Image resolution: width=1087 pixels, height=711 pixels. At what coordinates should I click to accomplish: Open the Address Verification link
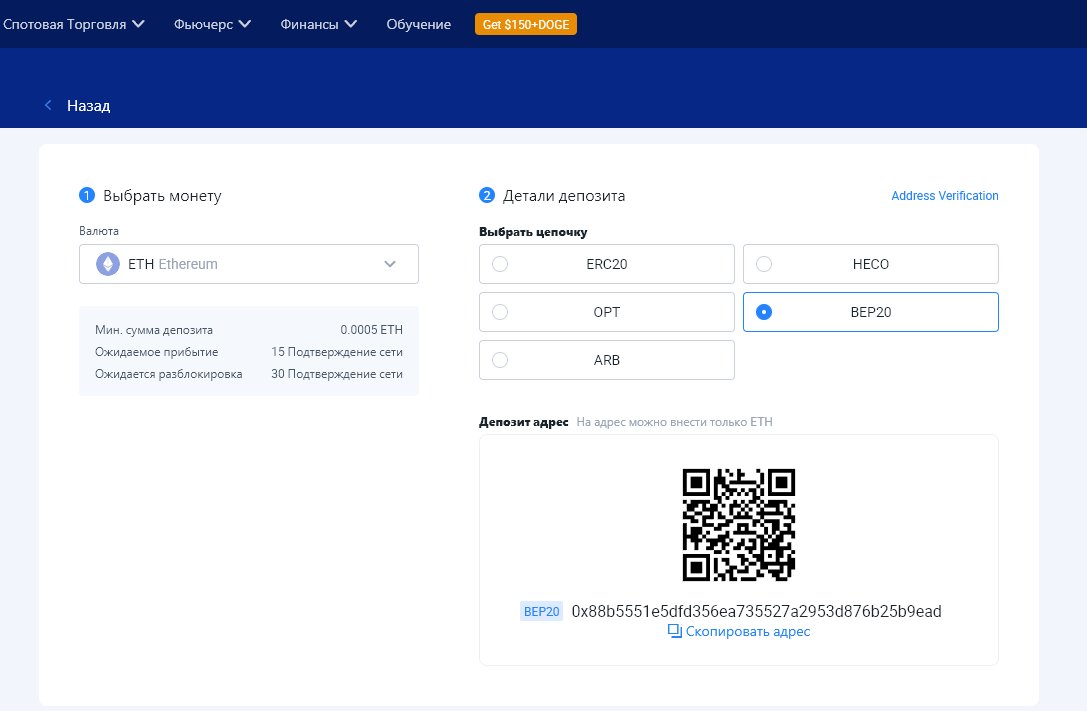click(945, 195)
